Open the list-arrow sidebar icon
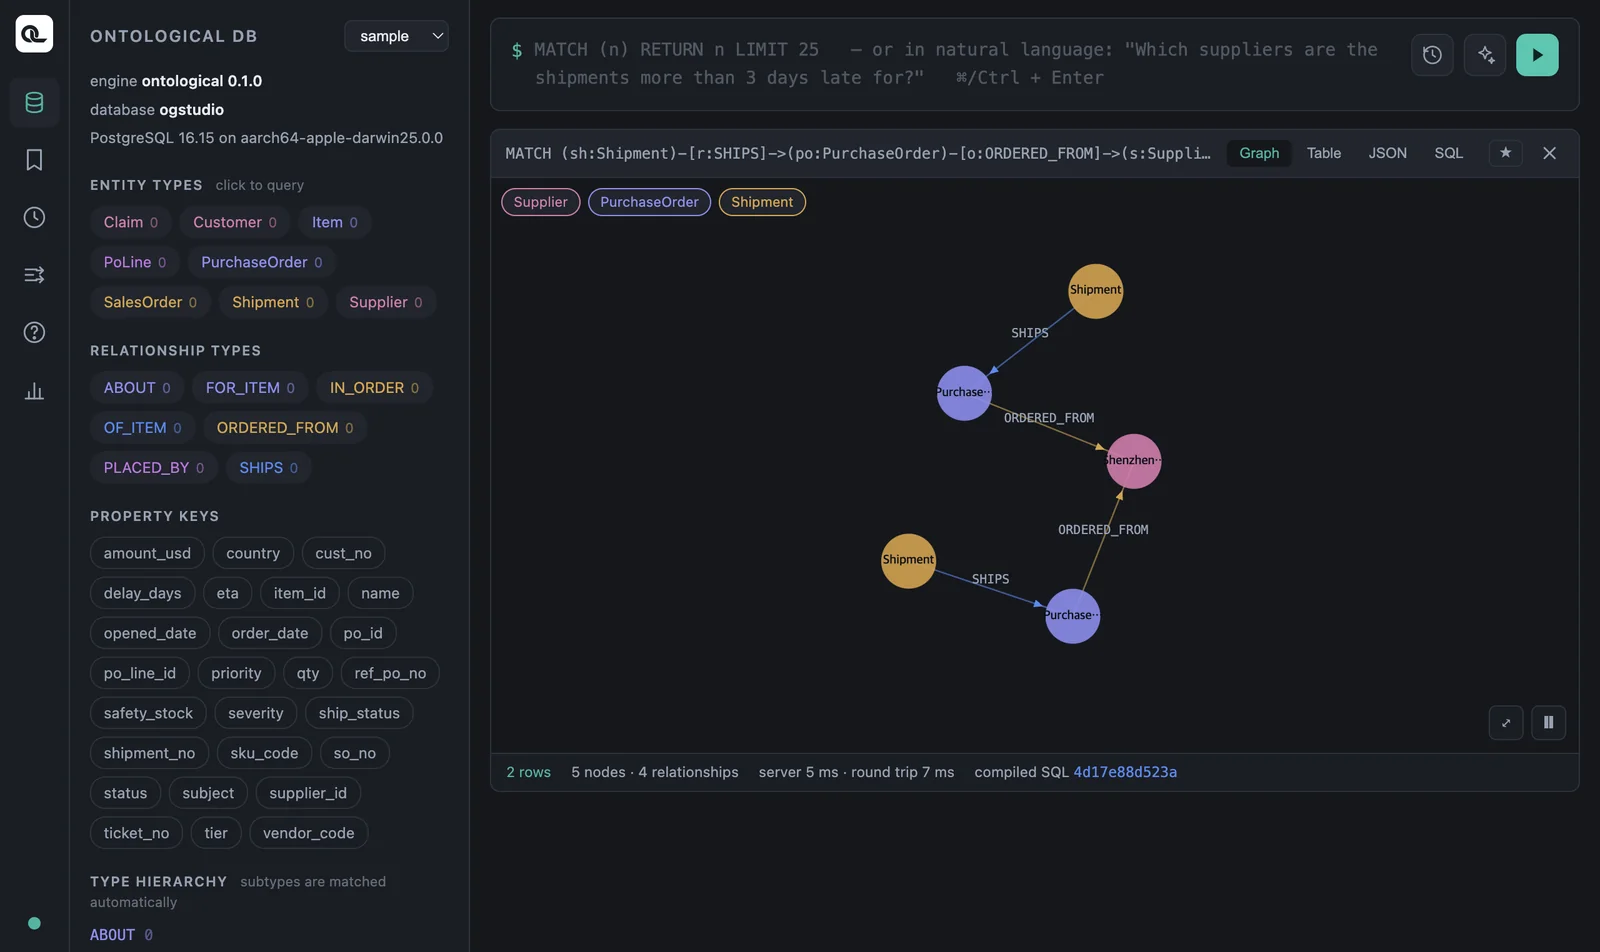 click(x=34, y=275)
